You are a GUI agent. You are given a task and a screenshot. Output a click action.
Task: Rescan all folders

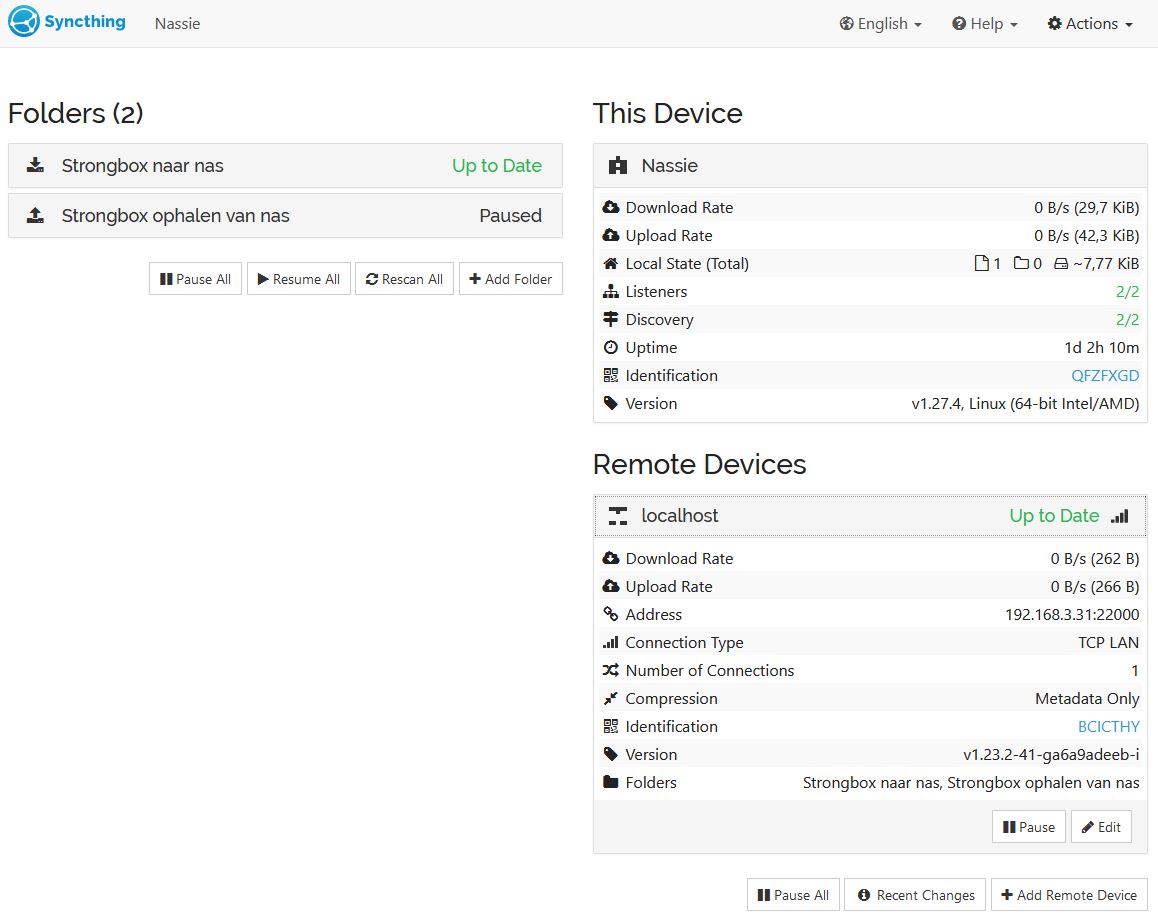(x=404, y=278)
